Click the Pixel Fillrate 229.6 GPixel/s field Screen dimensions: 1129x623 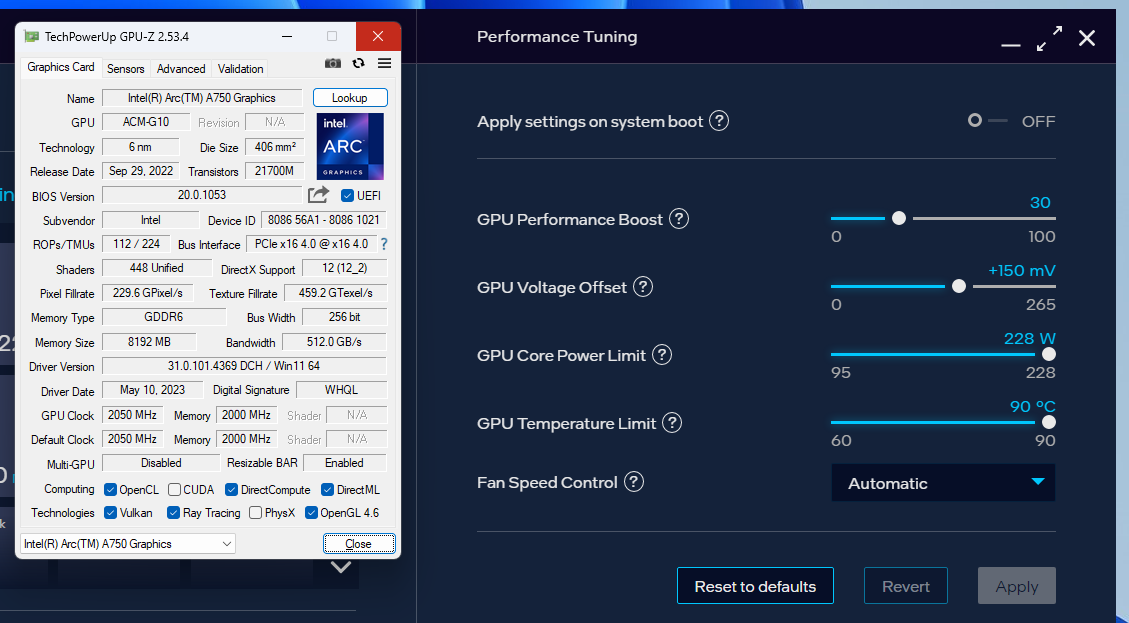pyautogui.click(x=148, y=292)
